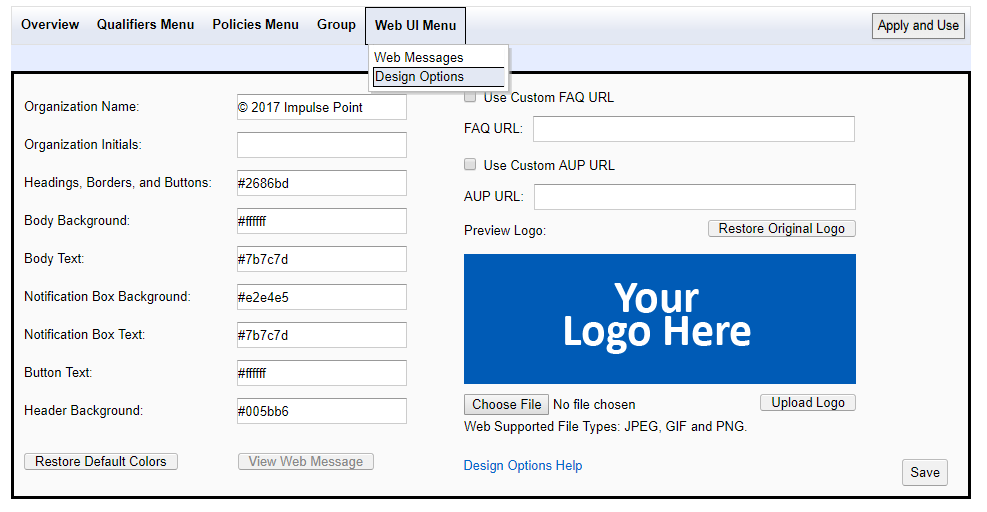Viewport: 987px width, 512px height.
Task: Select Web Messages from the dropdown
Action: [x=419, y=57]
